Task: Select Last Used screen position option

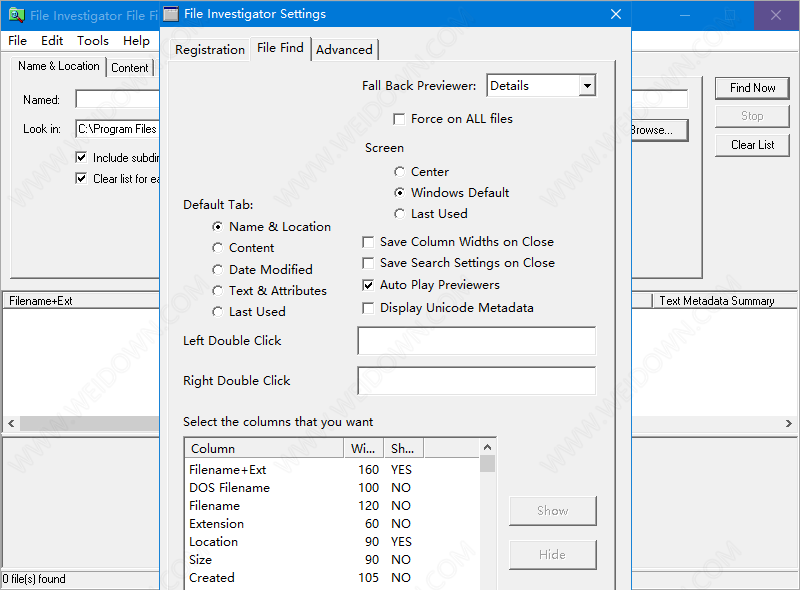Action: (x=400, y=214)
